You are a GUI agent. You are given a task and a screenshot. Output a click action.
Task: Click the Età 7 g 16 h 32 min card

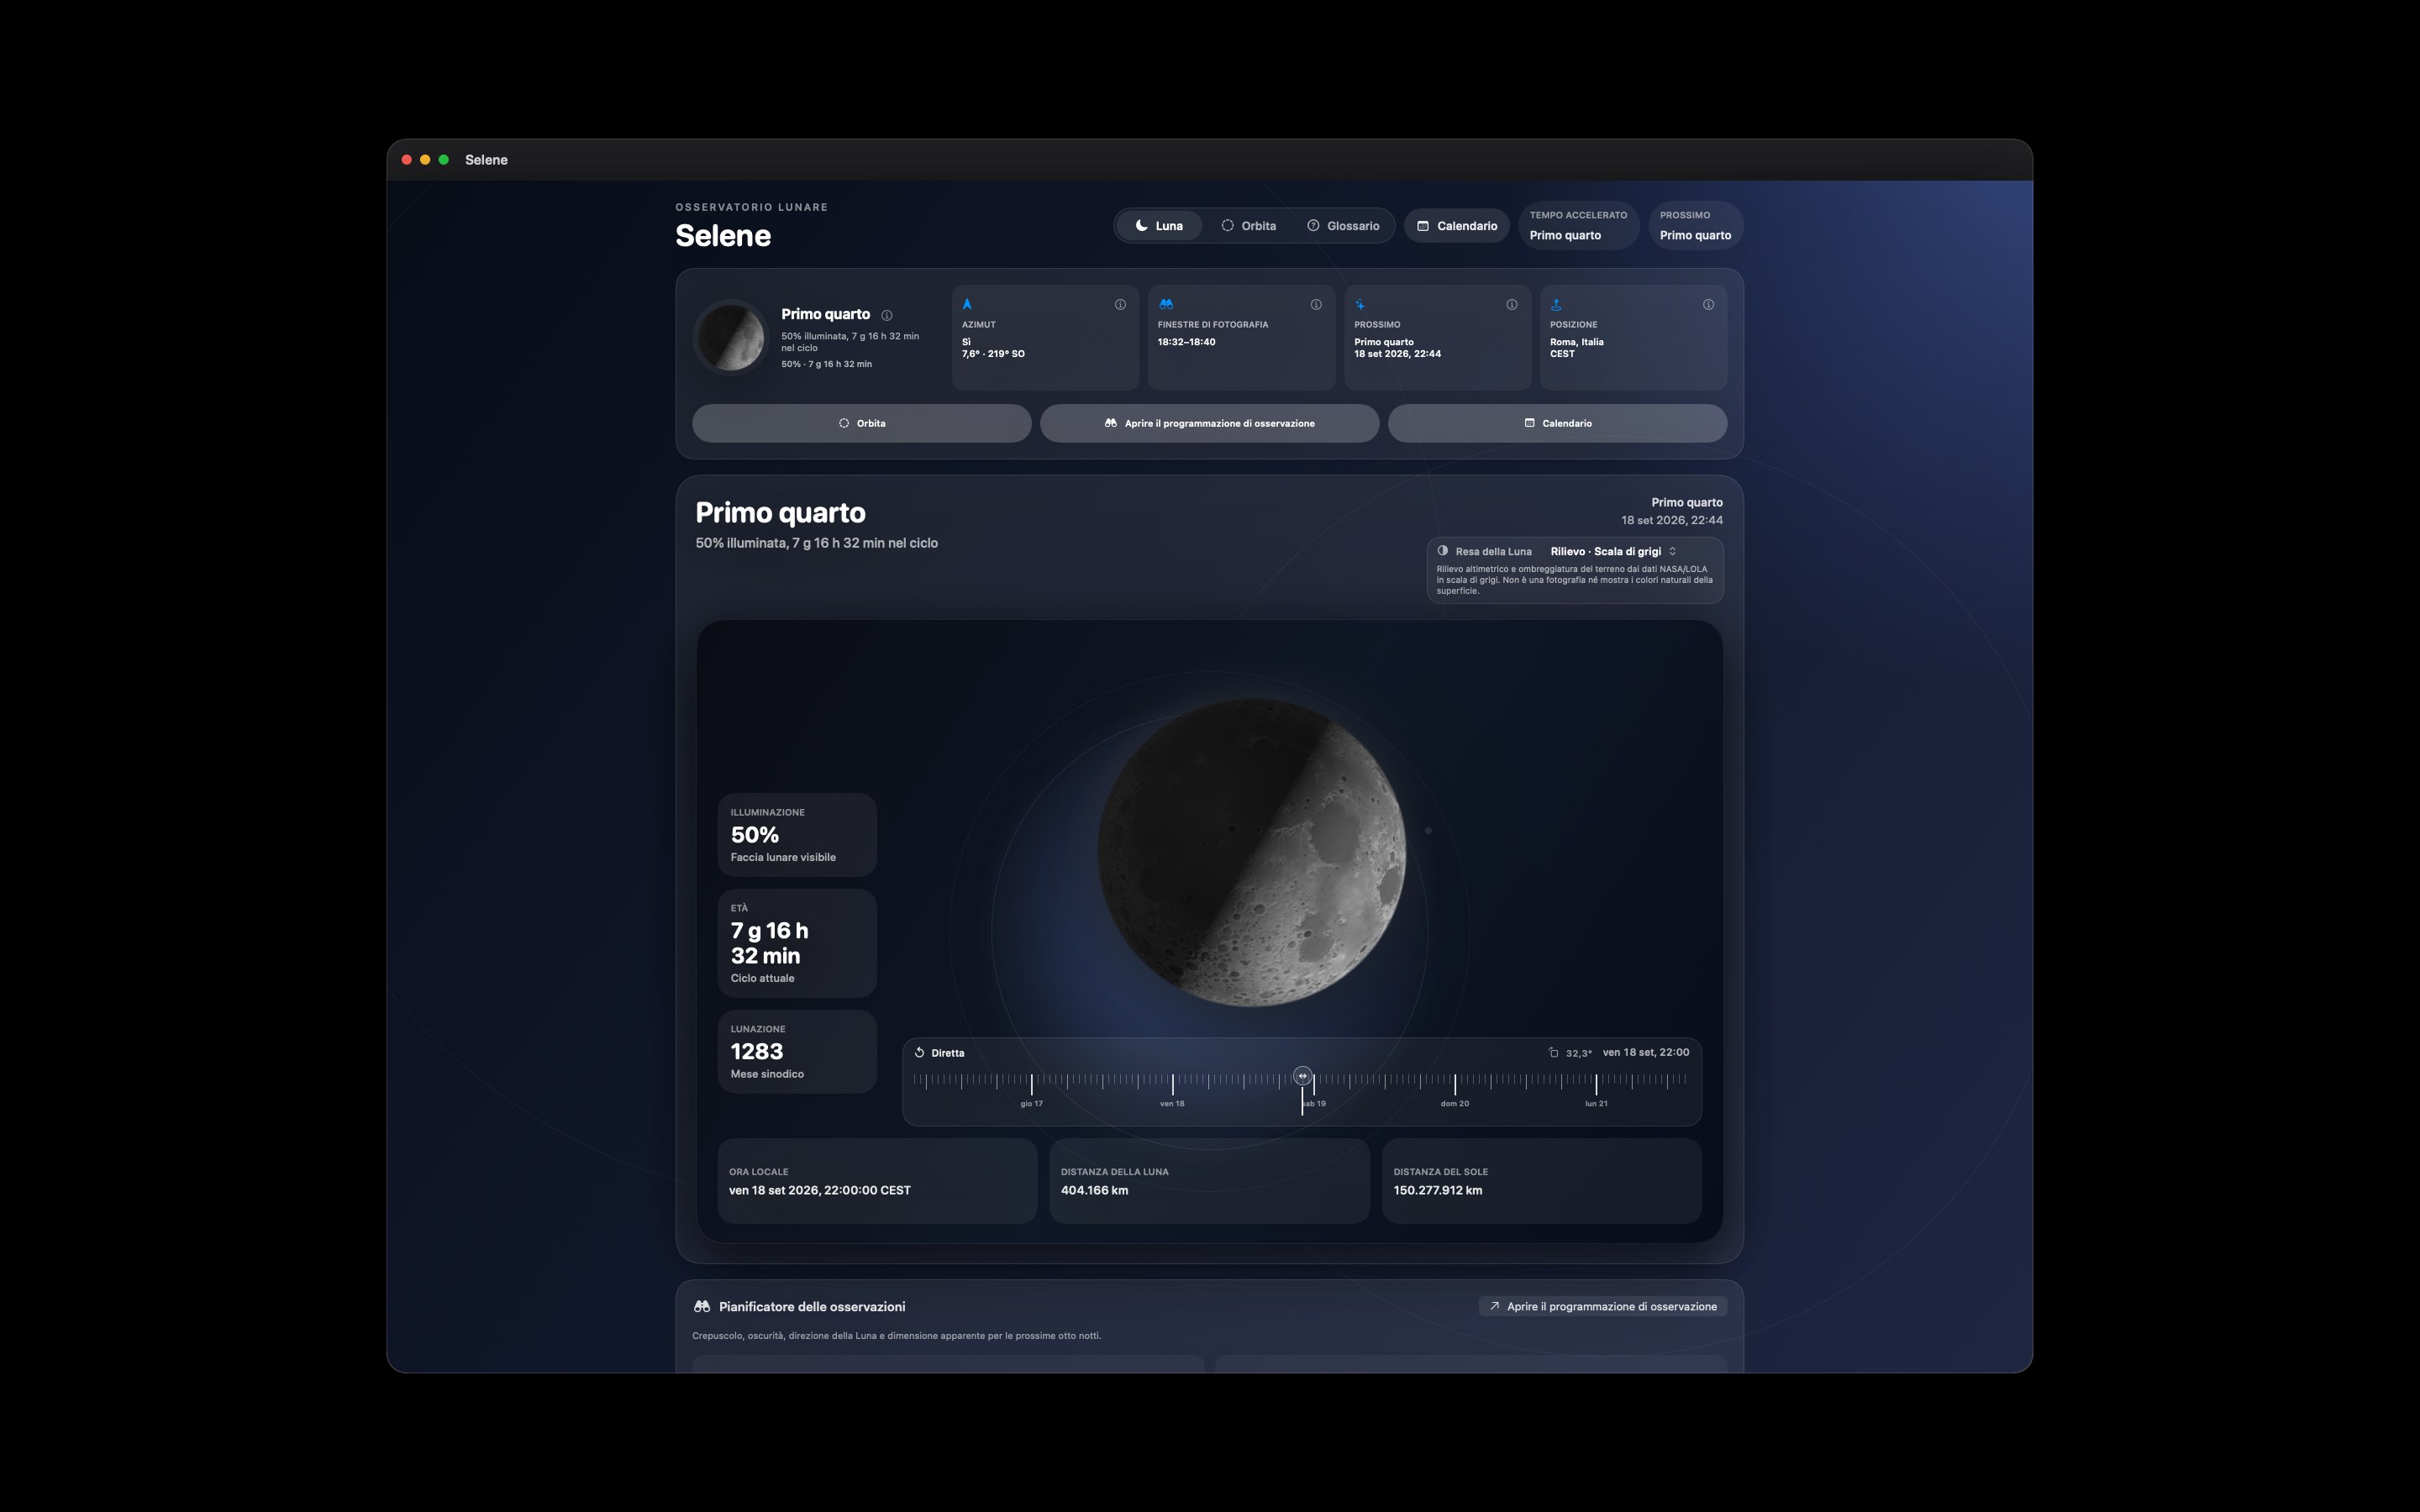(x=797, y=943)
